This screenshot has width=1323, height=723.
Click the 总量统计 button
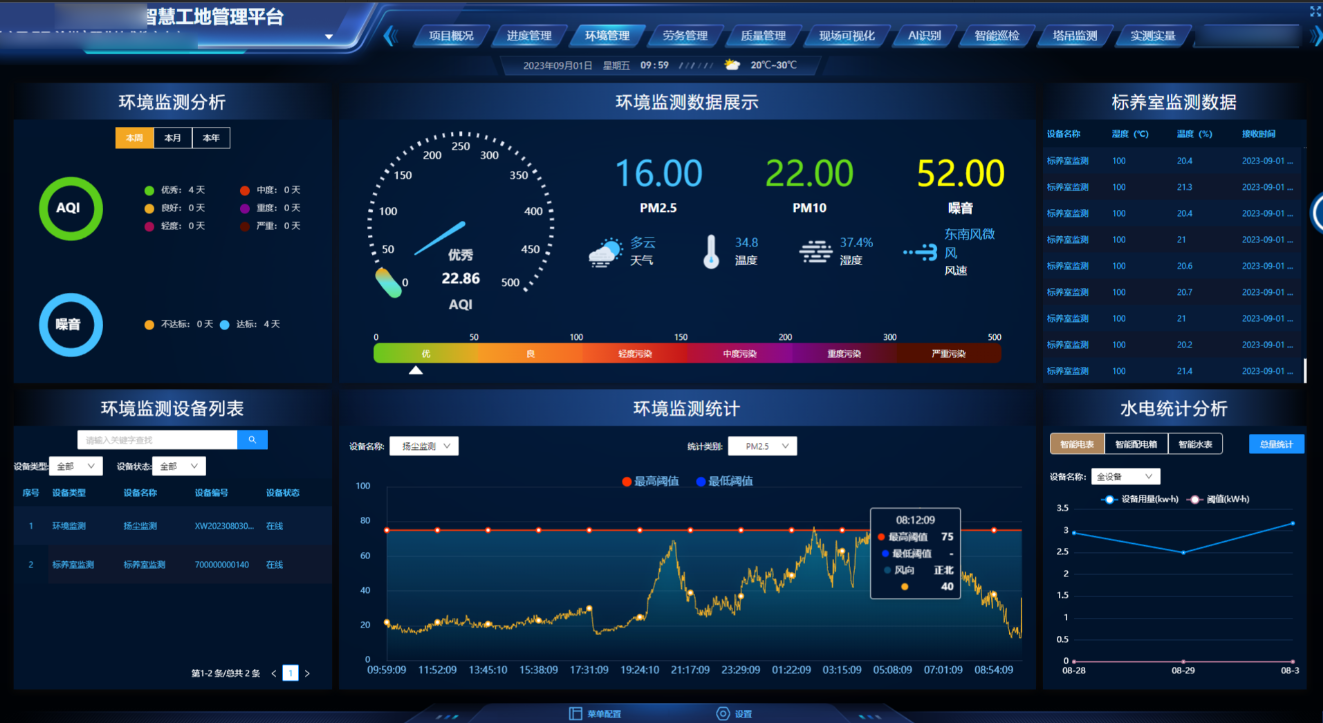click(x=1276, y=444)
